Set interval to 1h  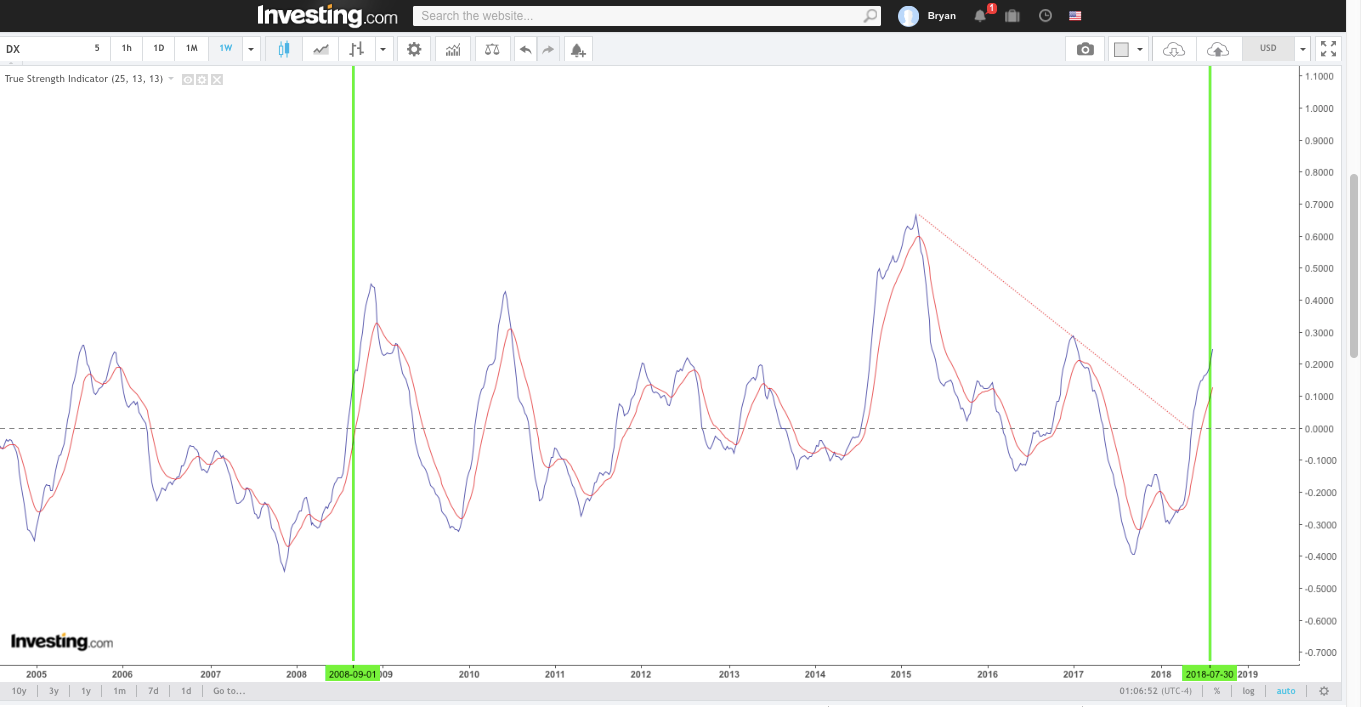click(127, 48)
